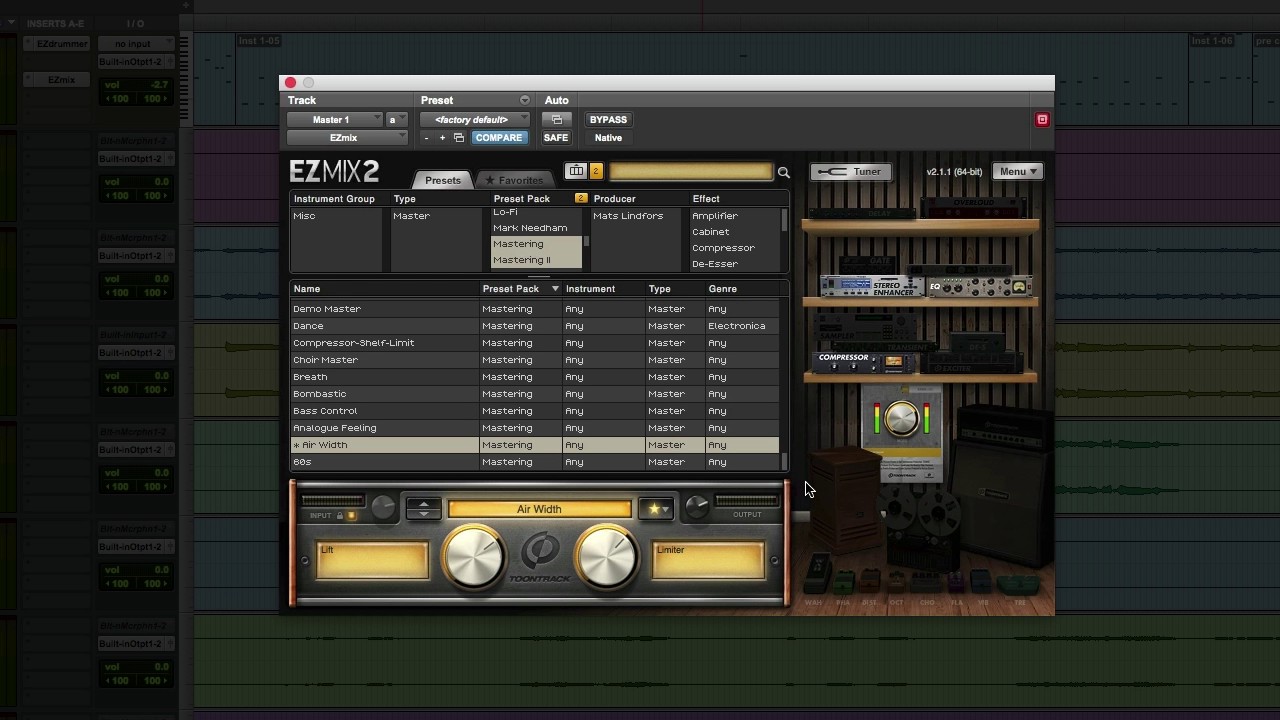This screenshot has height=720, width=1280.
Task: Open the Master 1 track selector dropdown
Action: click(335, 120)
